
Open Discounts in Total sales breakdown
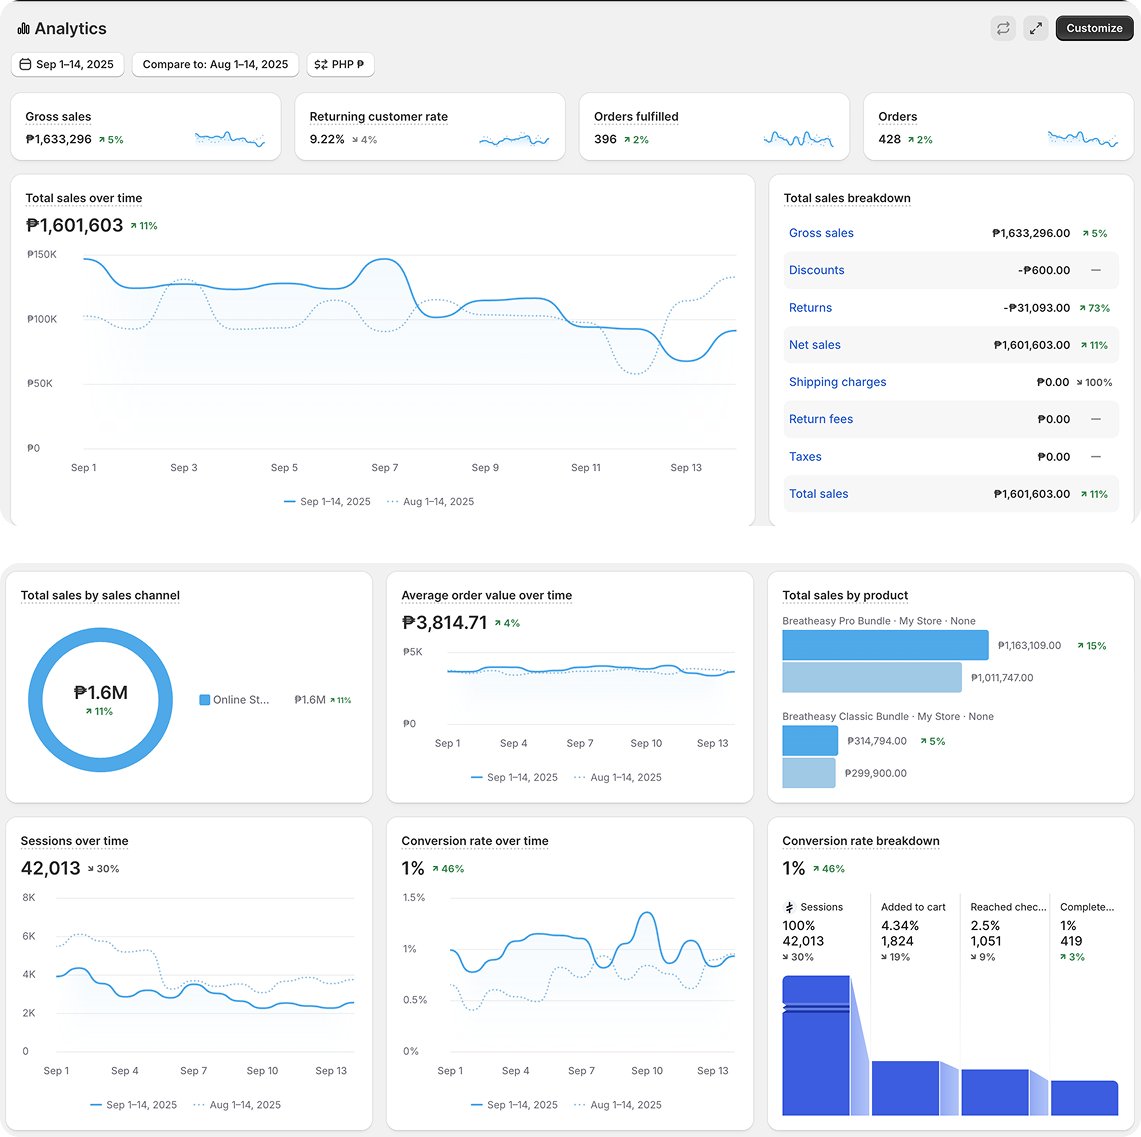[x=816, y=270]
